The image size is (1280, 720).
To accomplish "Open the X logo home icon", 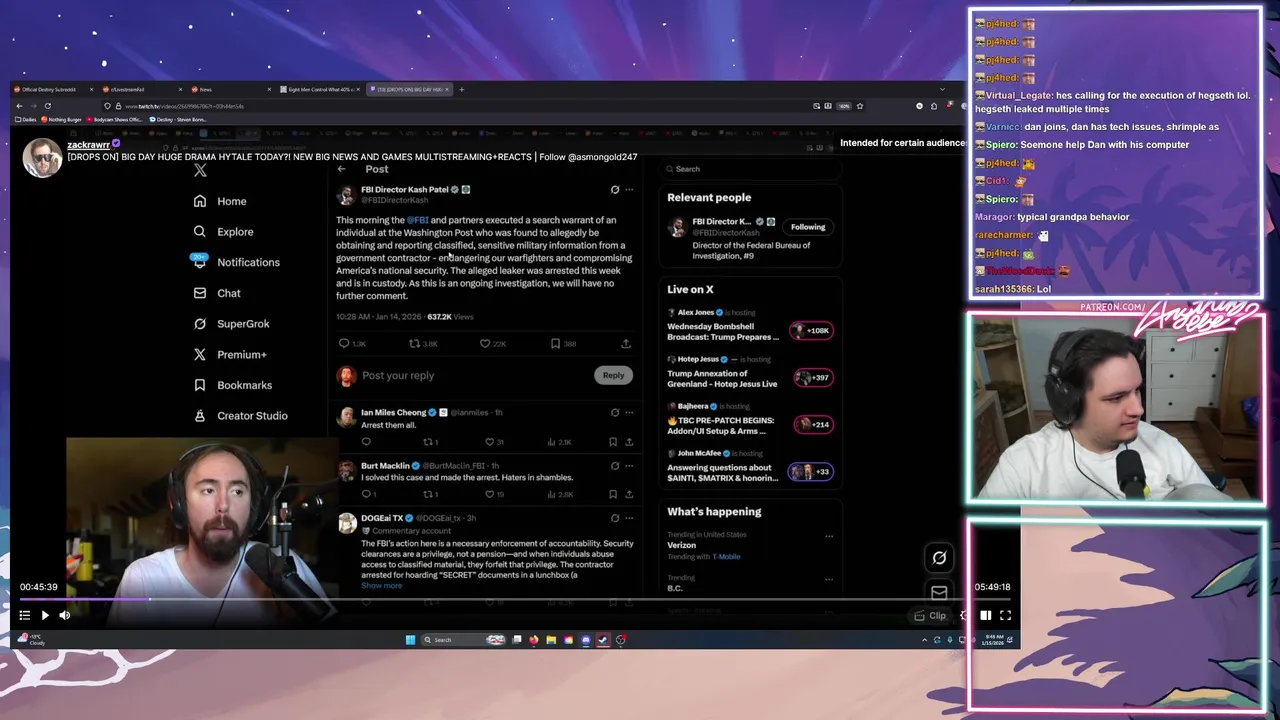I will (200, 170).
